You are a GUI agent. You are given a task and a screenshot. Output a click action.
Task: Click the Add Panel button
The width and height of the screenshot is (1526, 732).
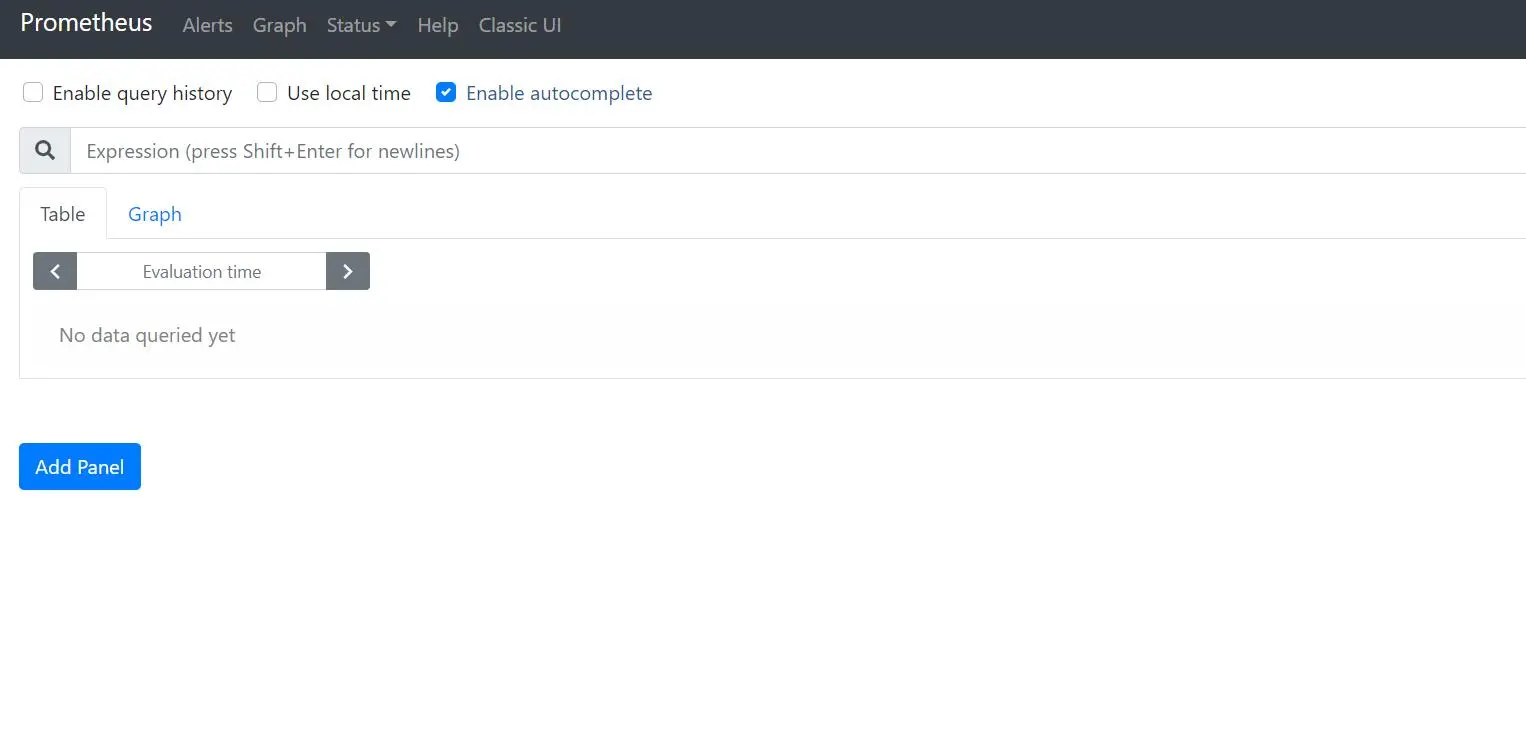coord(80,467)
